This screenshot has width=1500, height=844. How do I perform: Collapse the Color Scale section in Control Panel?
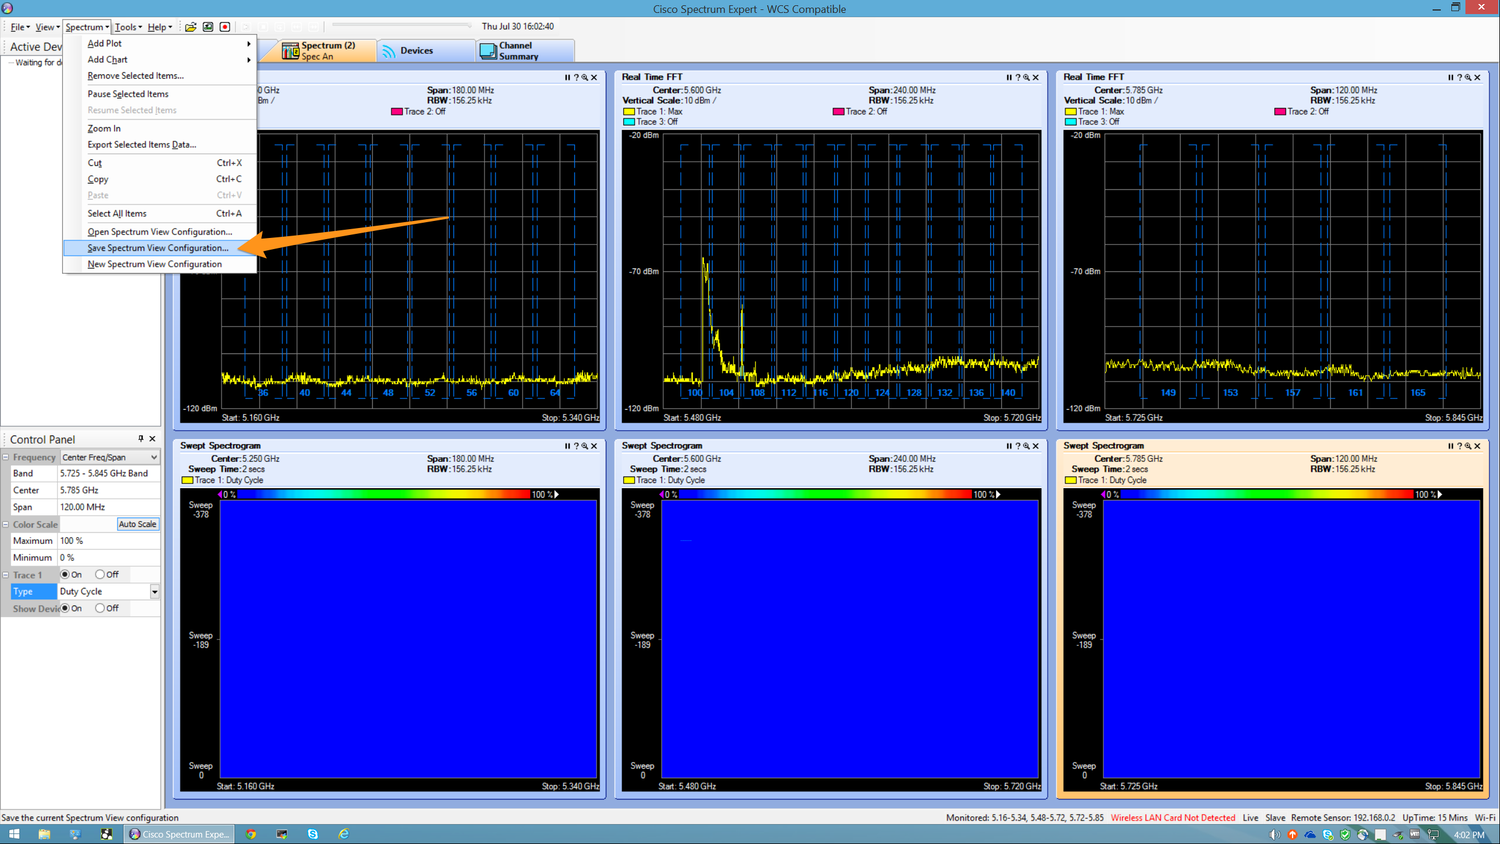click(x=8, y=523)
